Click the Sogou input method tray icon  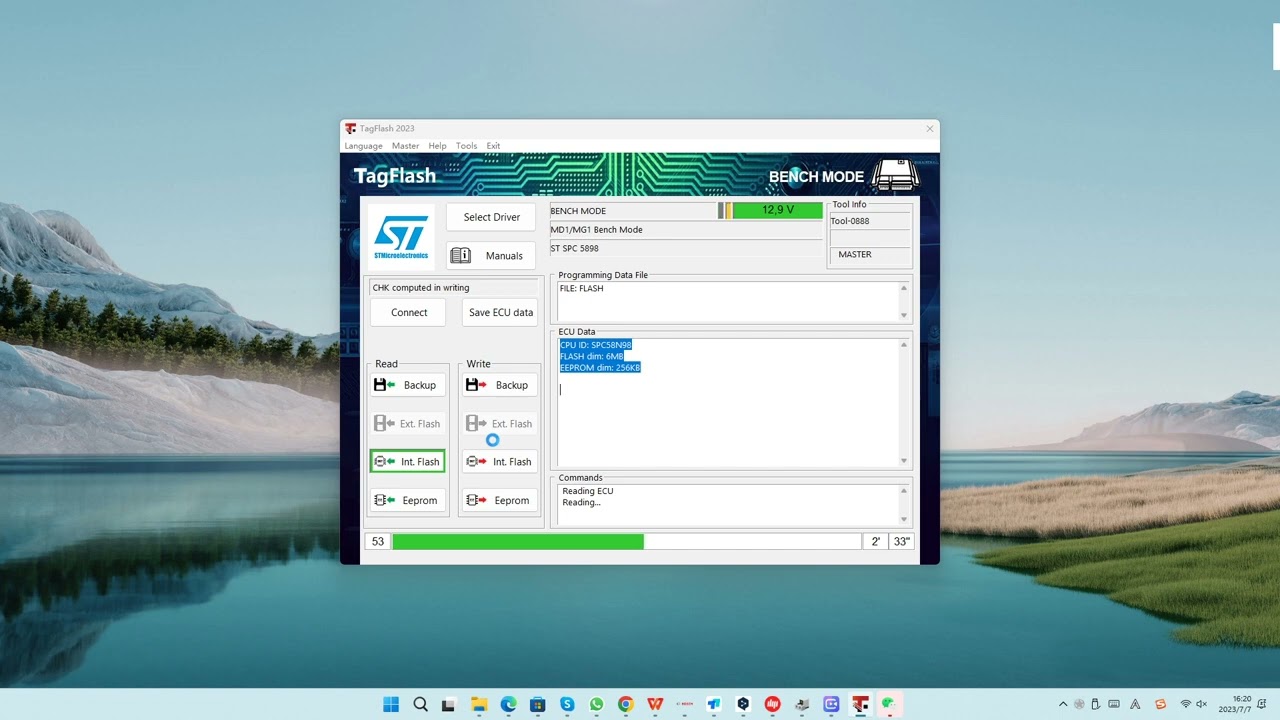1160,704
